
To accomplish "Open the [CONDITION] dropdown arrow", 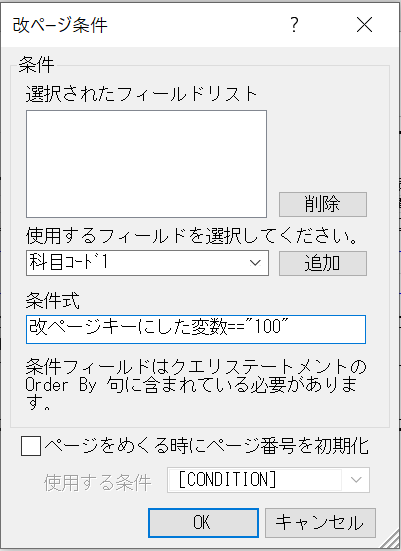I will point(356,480).
